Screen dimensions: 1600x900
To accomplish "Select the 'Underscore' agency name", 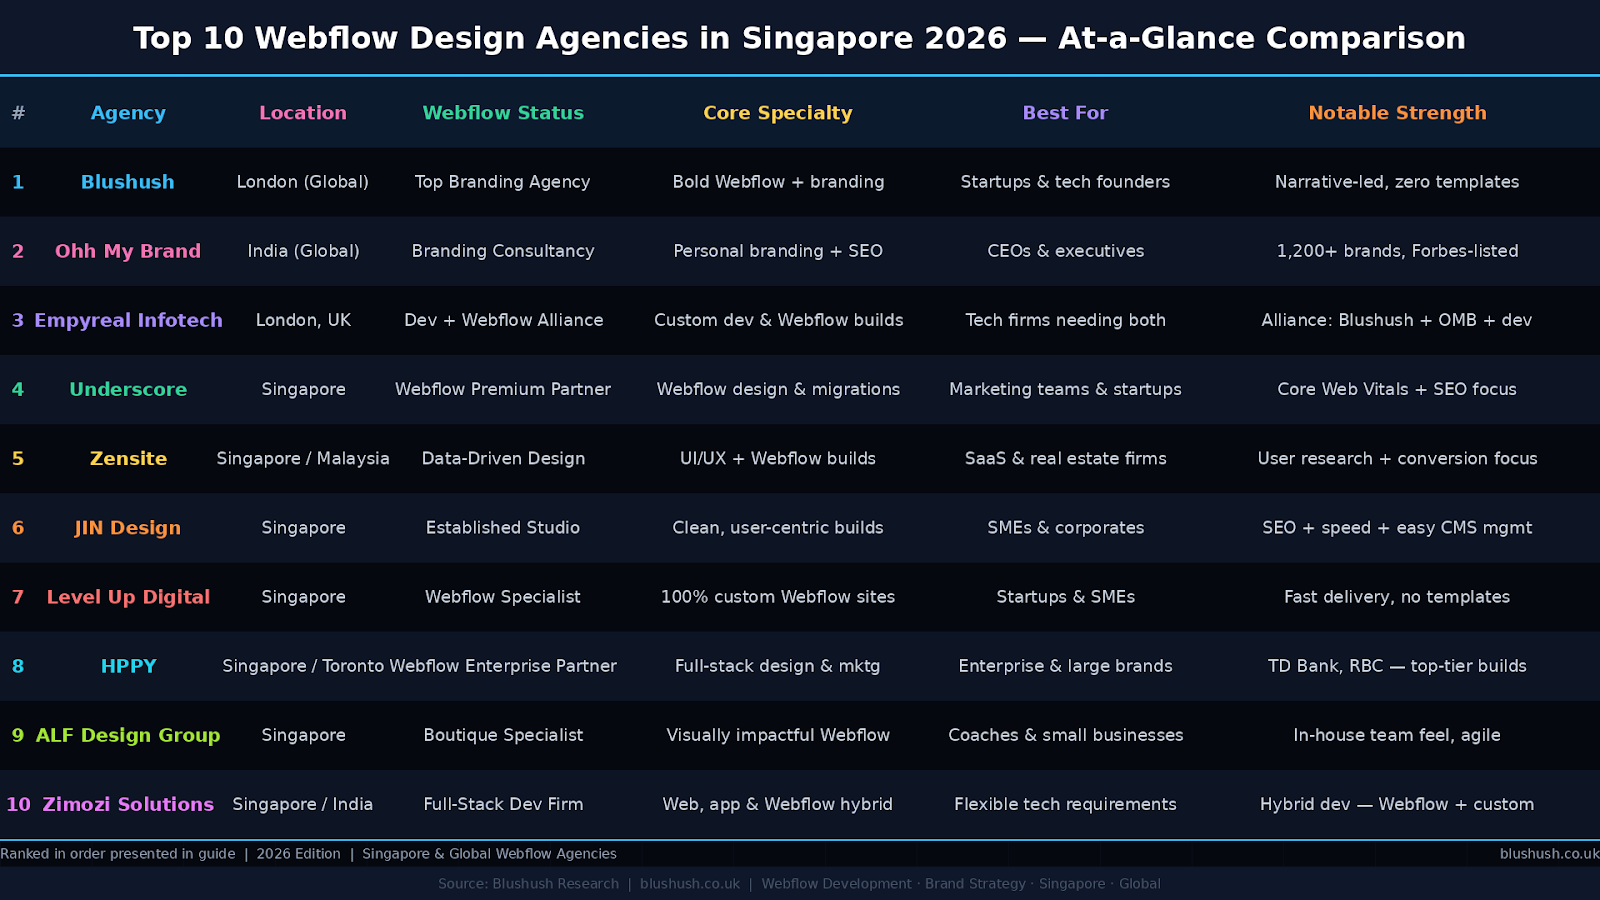I will click(x=128, y=389).
